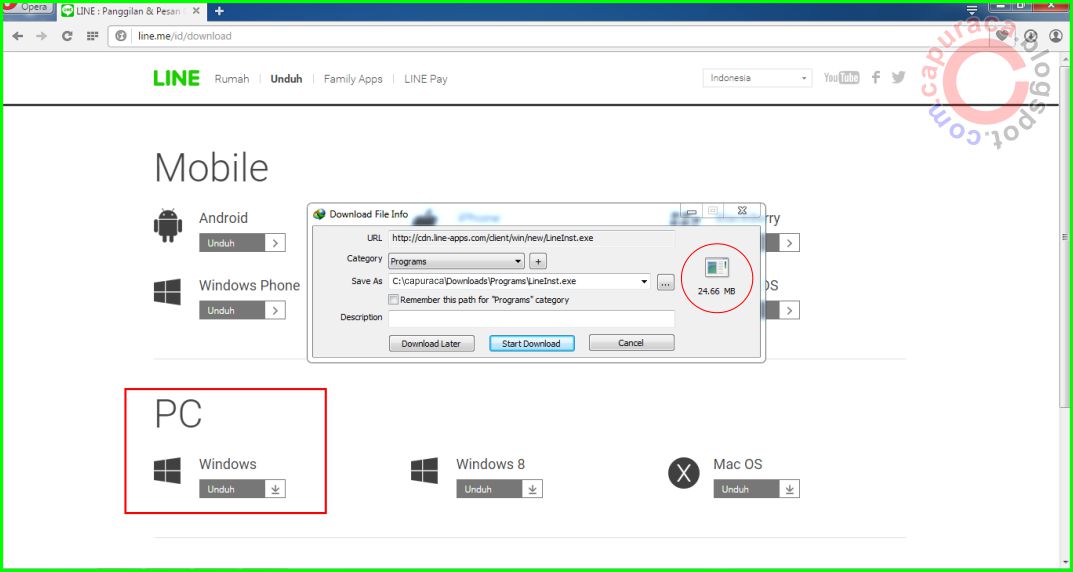Click the heart bookmark icon
Viewport: 1073px width, 572px height.
pos(1001,36)
